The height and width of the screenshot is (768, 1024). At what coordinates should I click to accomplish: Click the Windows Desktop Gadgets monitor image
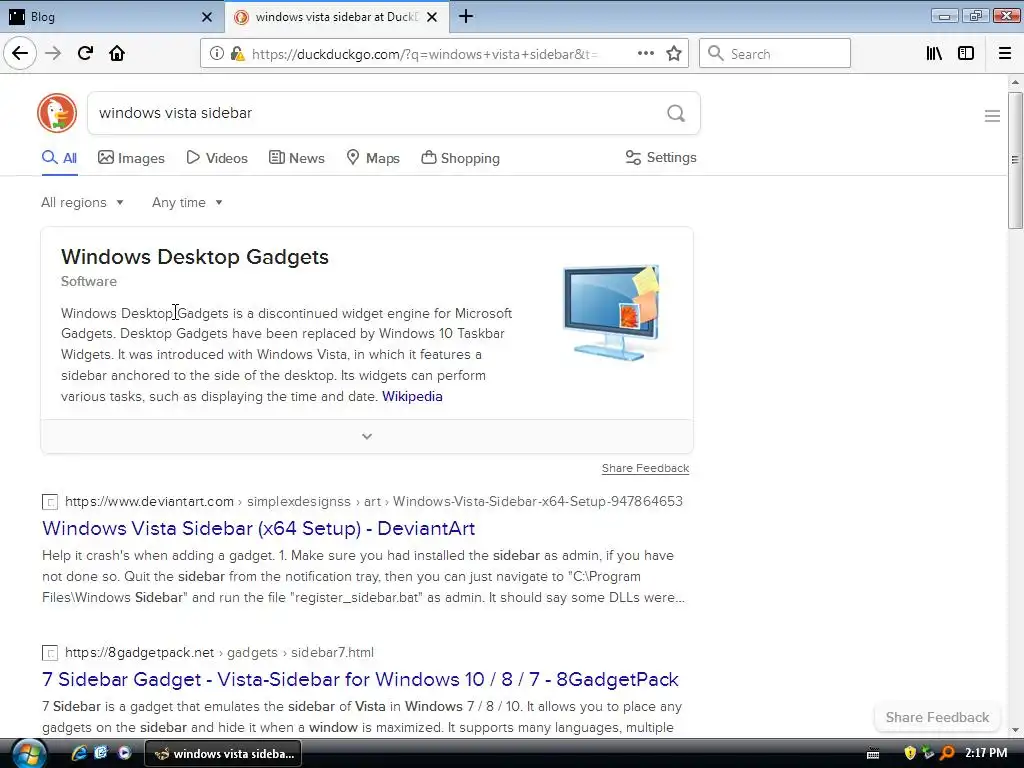click(612, 313)
